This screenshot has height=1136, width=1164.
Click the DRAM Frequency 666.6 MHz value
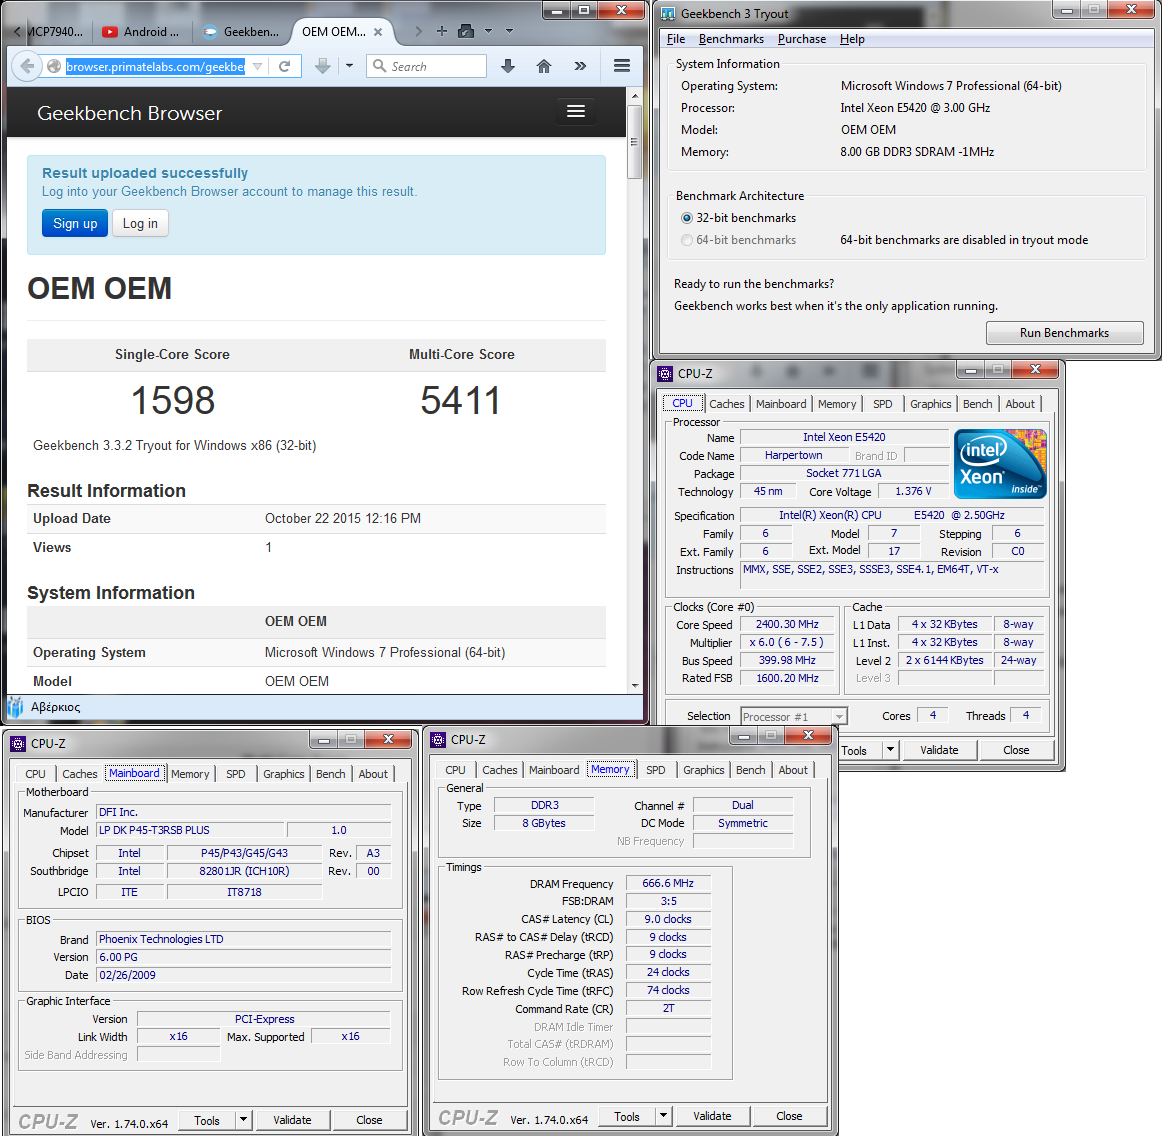tap(668, 883)
